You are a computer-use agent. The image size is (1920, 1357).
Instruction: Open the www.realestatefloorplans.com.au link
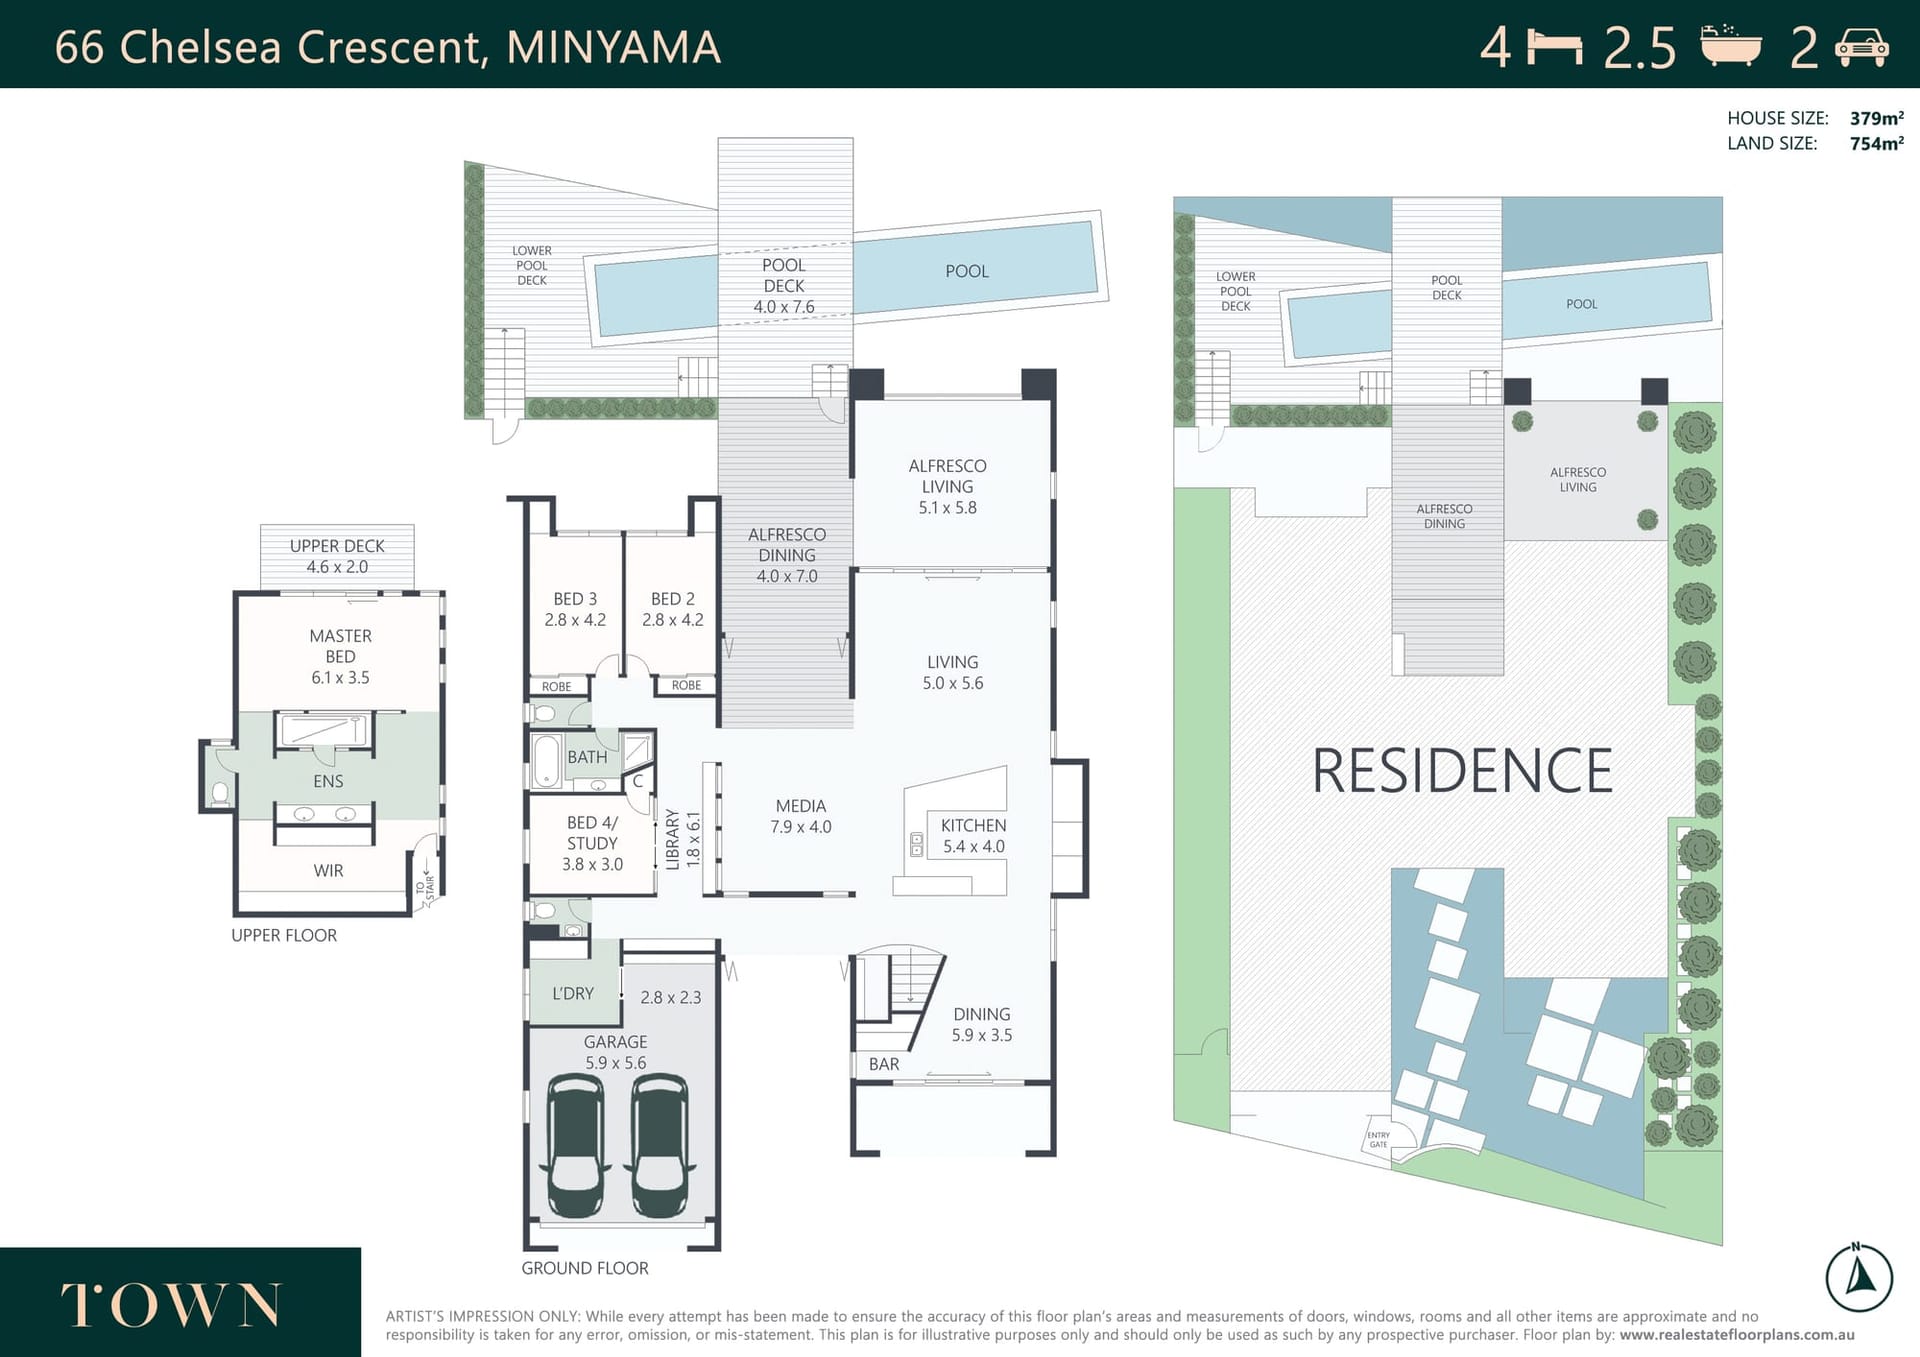[x=1737, y=1334]
